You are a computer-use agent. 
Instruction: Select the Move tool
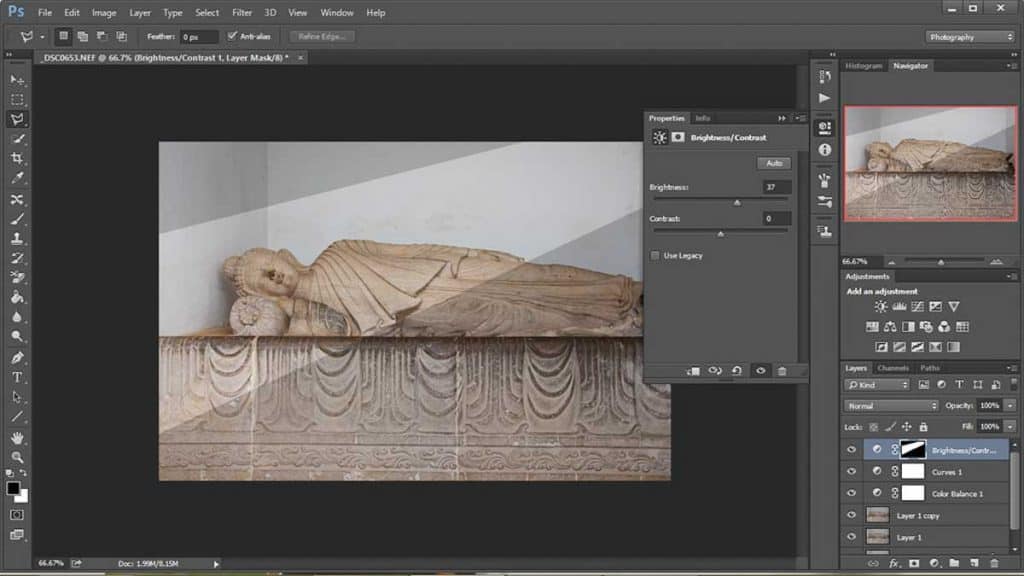[x=17, y=80]
